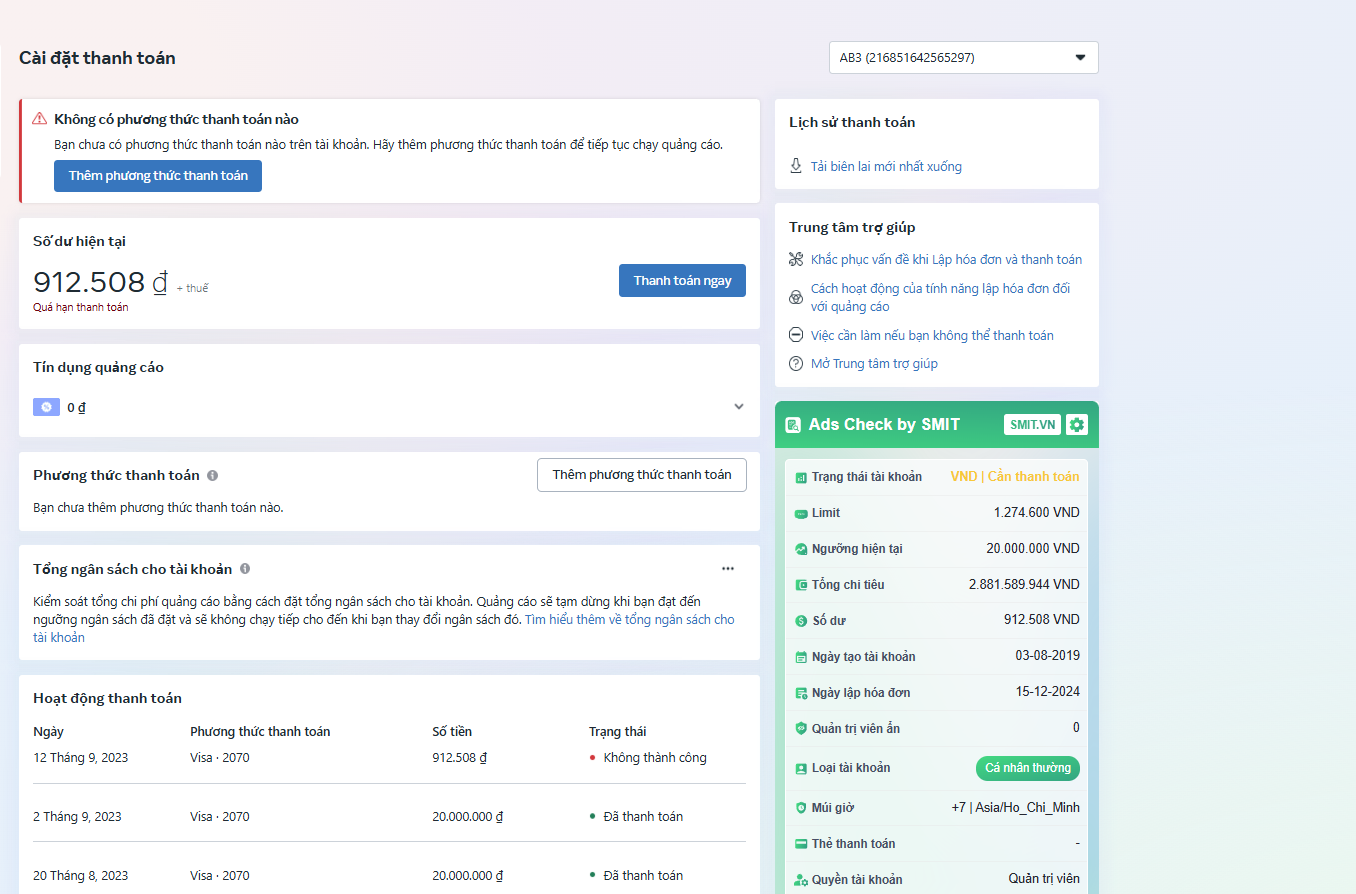
Task: Click the outlined Thêm phương thức thanh toán button
Action: pyautogui.click(x=641, y=475)
